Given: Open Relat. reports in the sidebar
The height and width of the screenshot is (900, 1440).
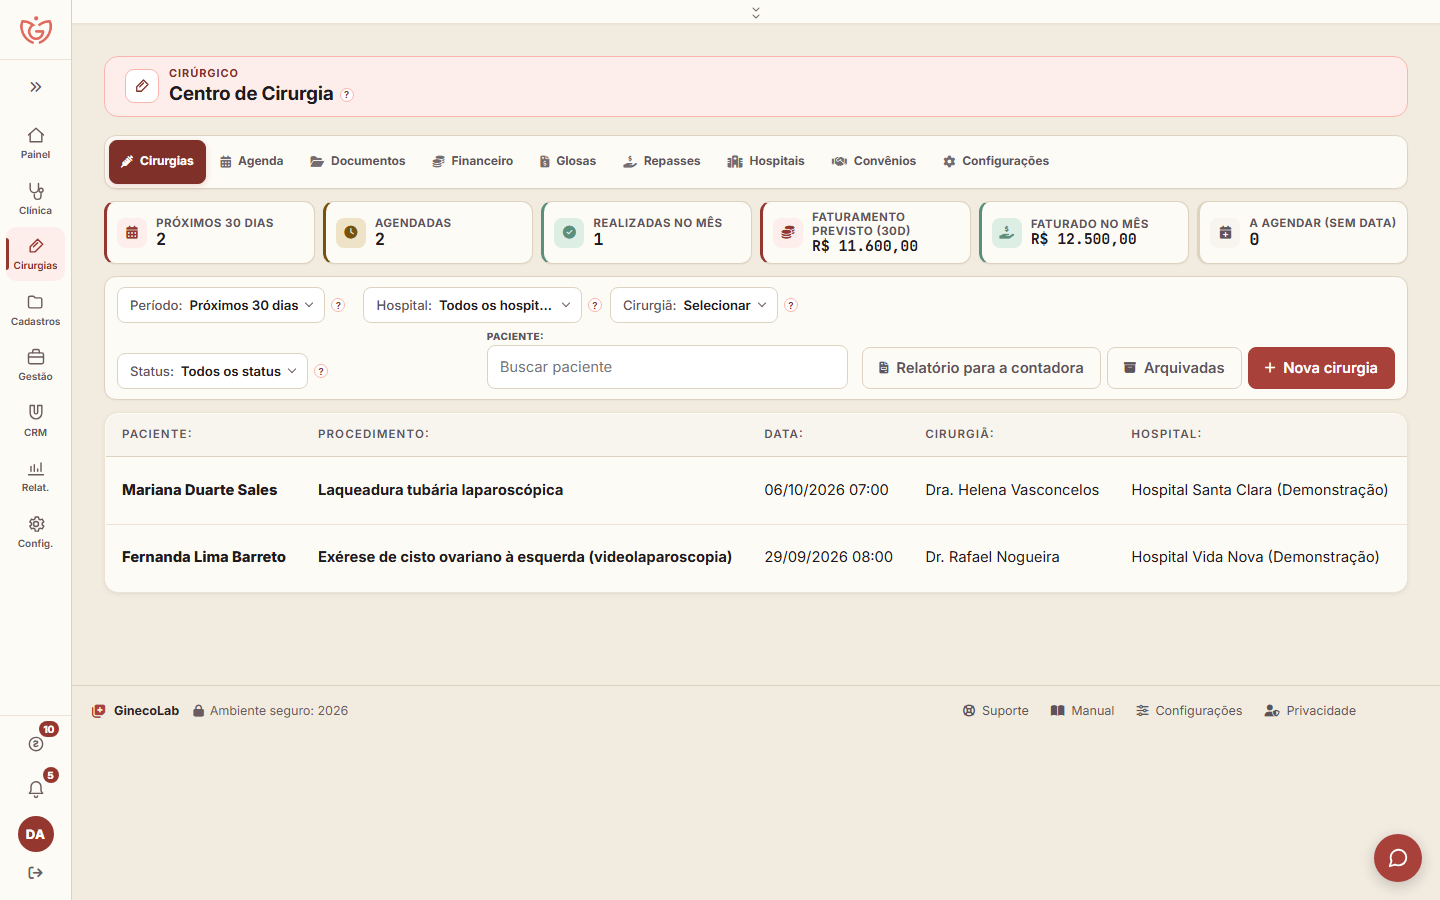Looking at the screenshot, I should click(36, 476).
